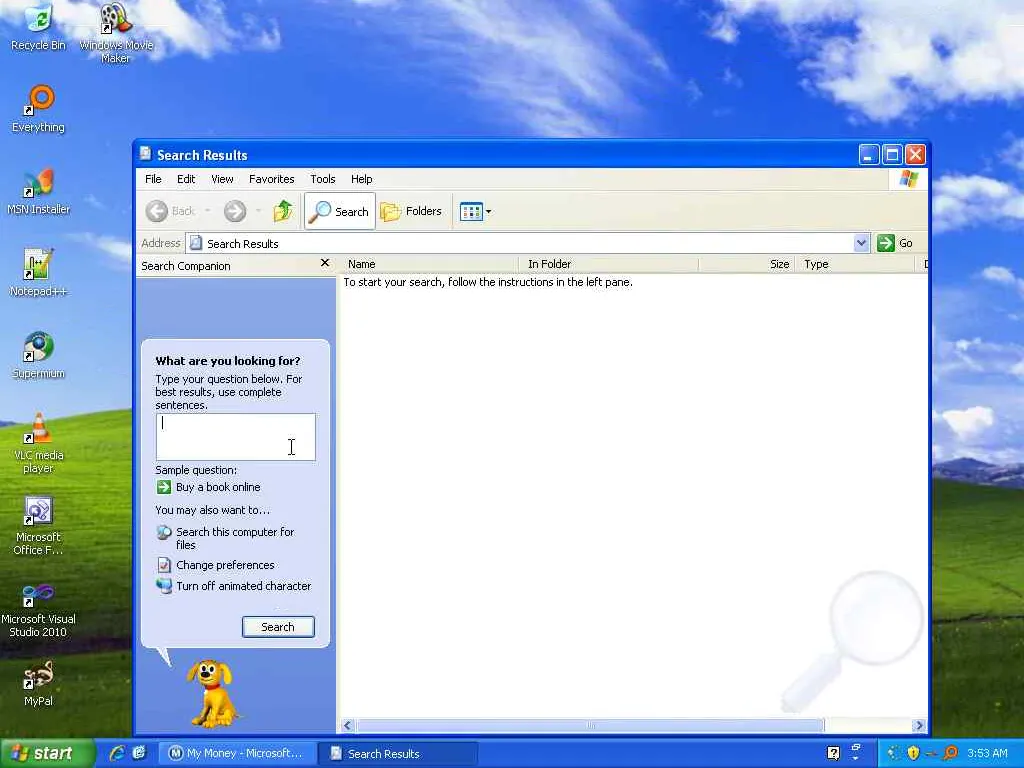1024x768 pixels.
Task: Click the security shield tray icon
Action: click(913, 754)
